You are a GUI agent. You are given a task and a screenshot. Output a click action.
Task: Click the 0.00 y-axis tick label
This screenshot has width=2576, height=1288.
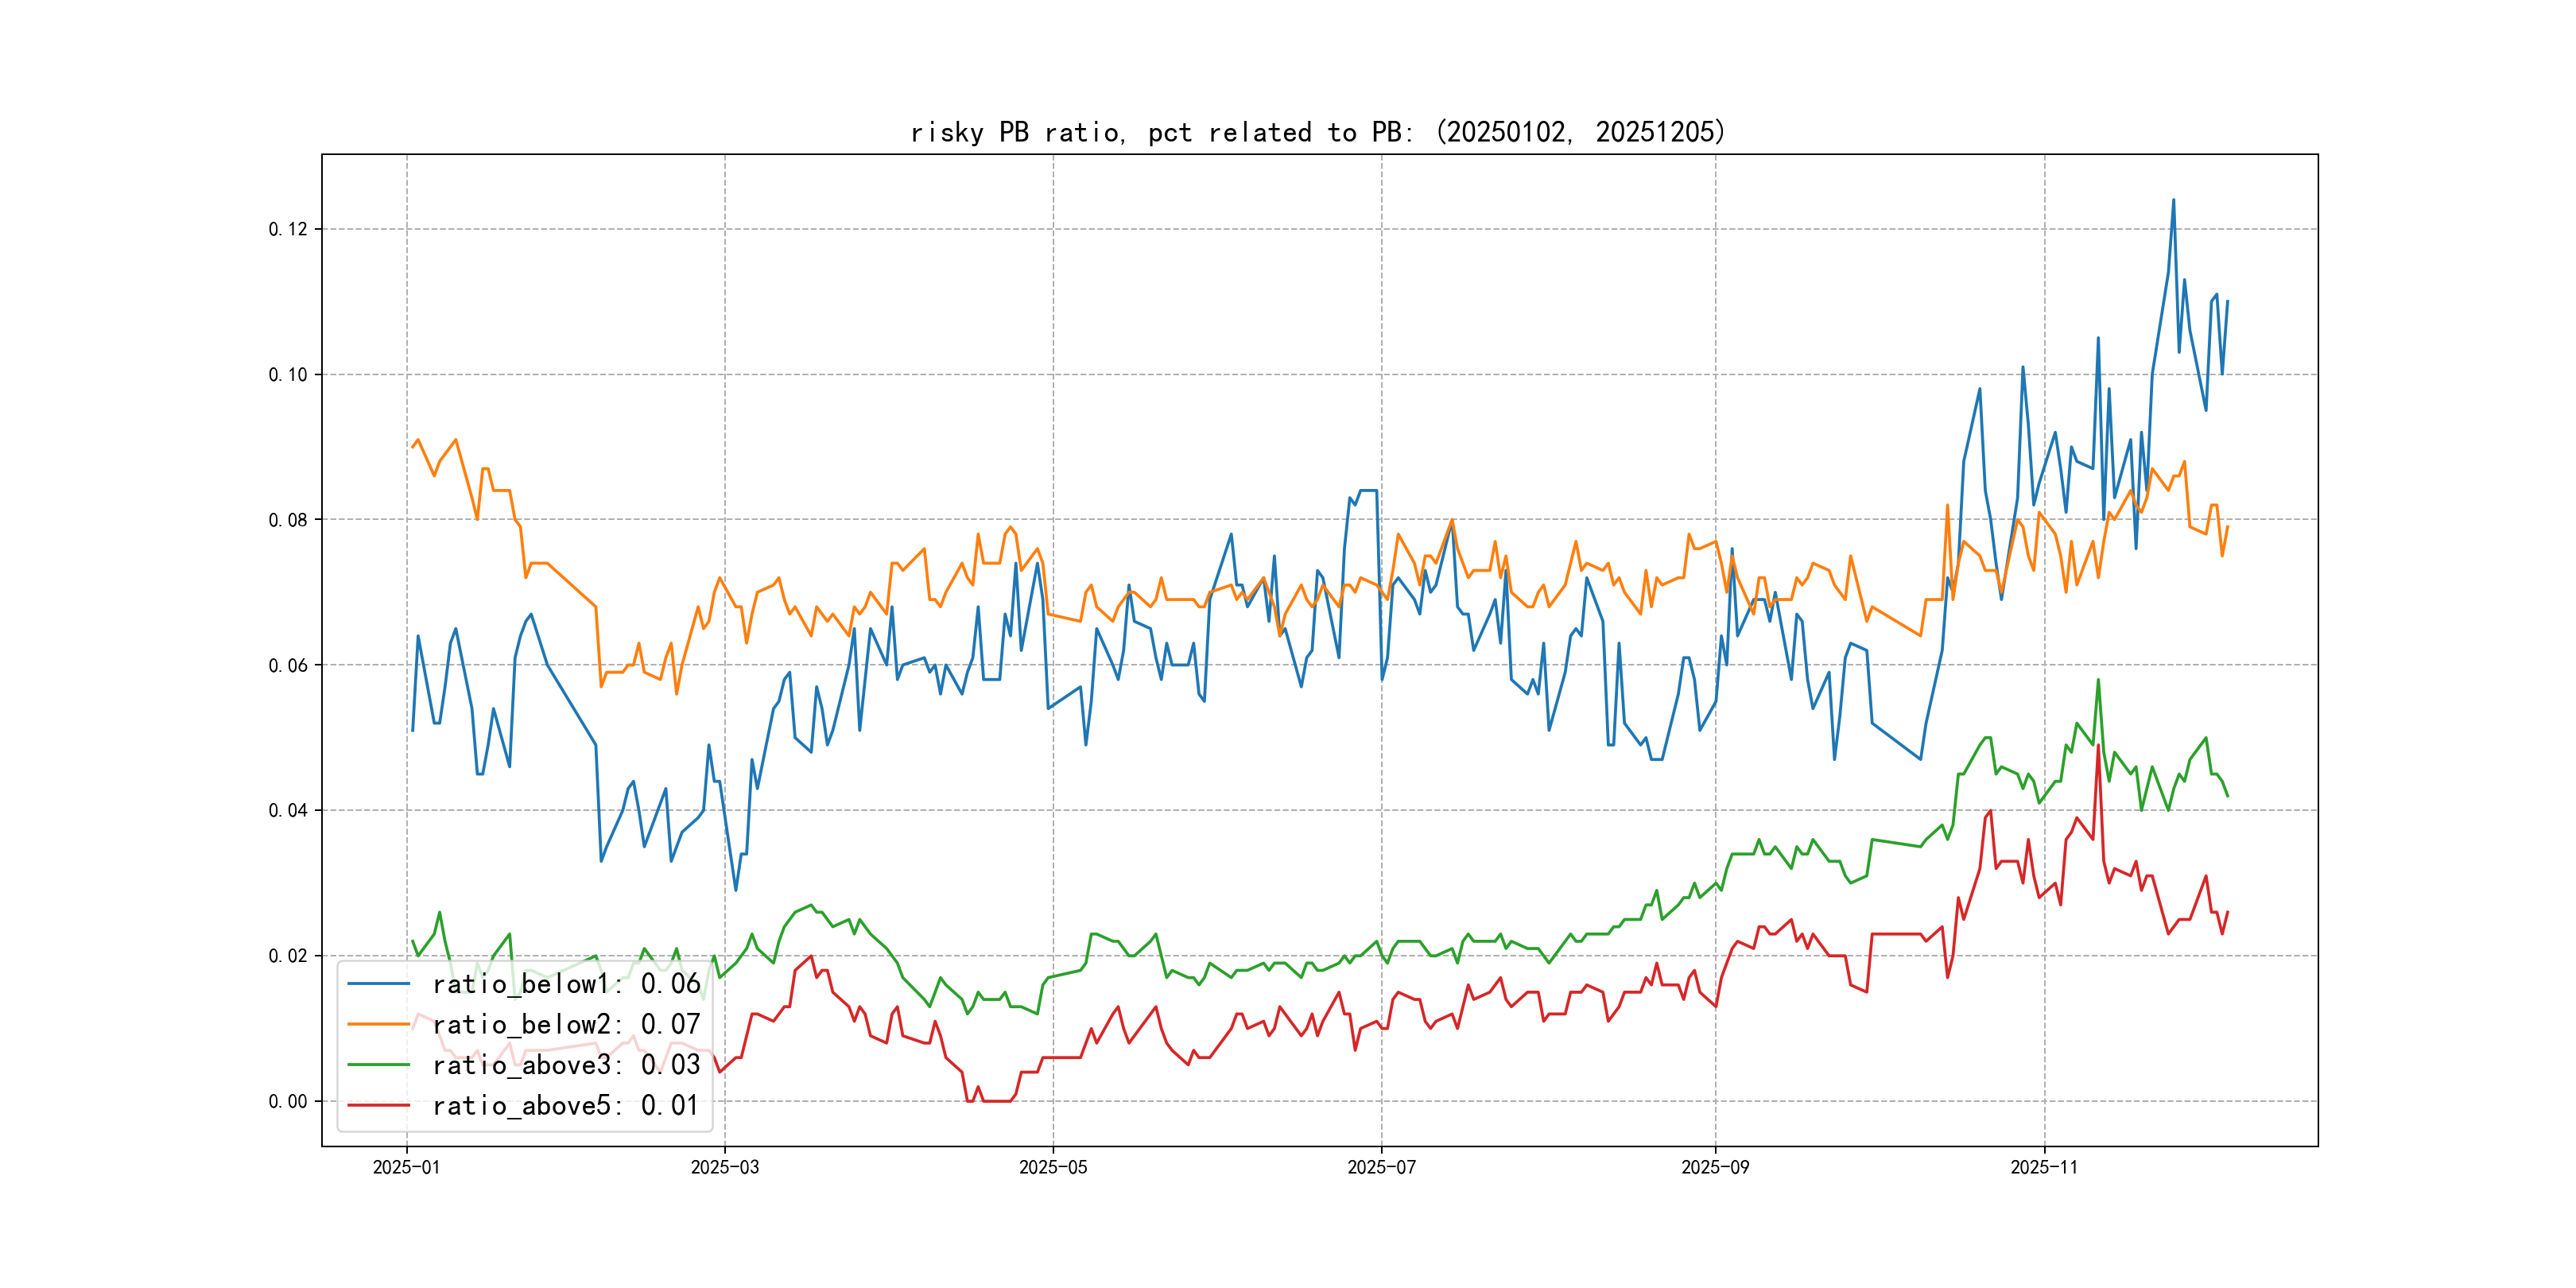288,1101
